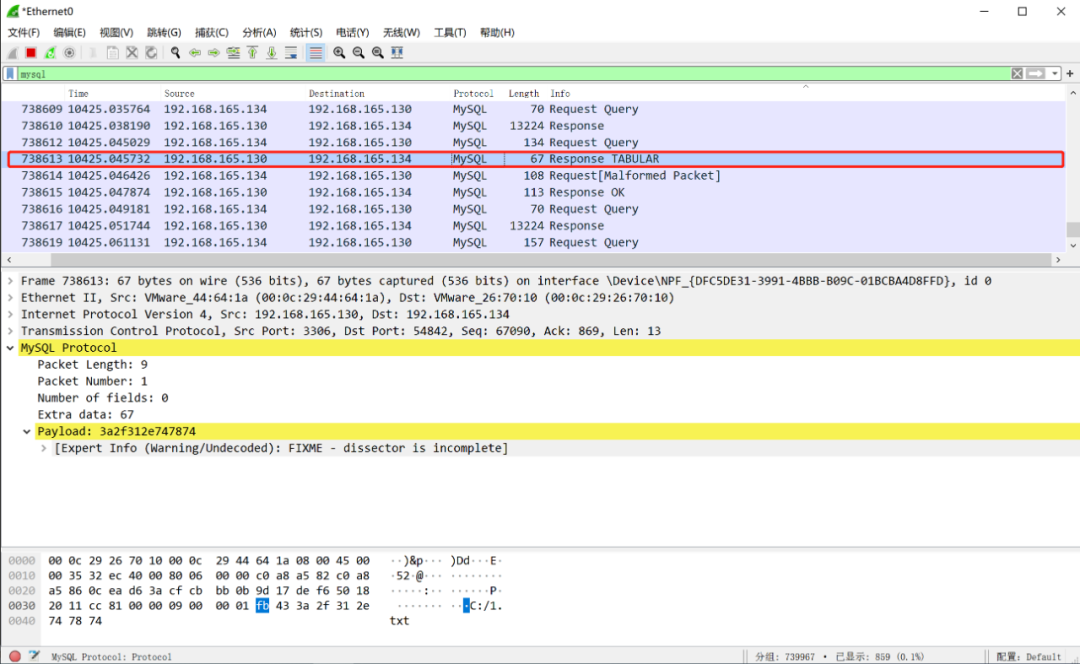
Task: Open the display filter bookmark menu
Action: pyautogui.click(x=10, y=74)
